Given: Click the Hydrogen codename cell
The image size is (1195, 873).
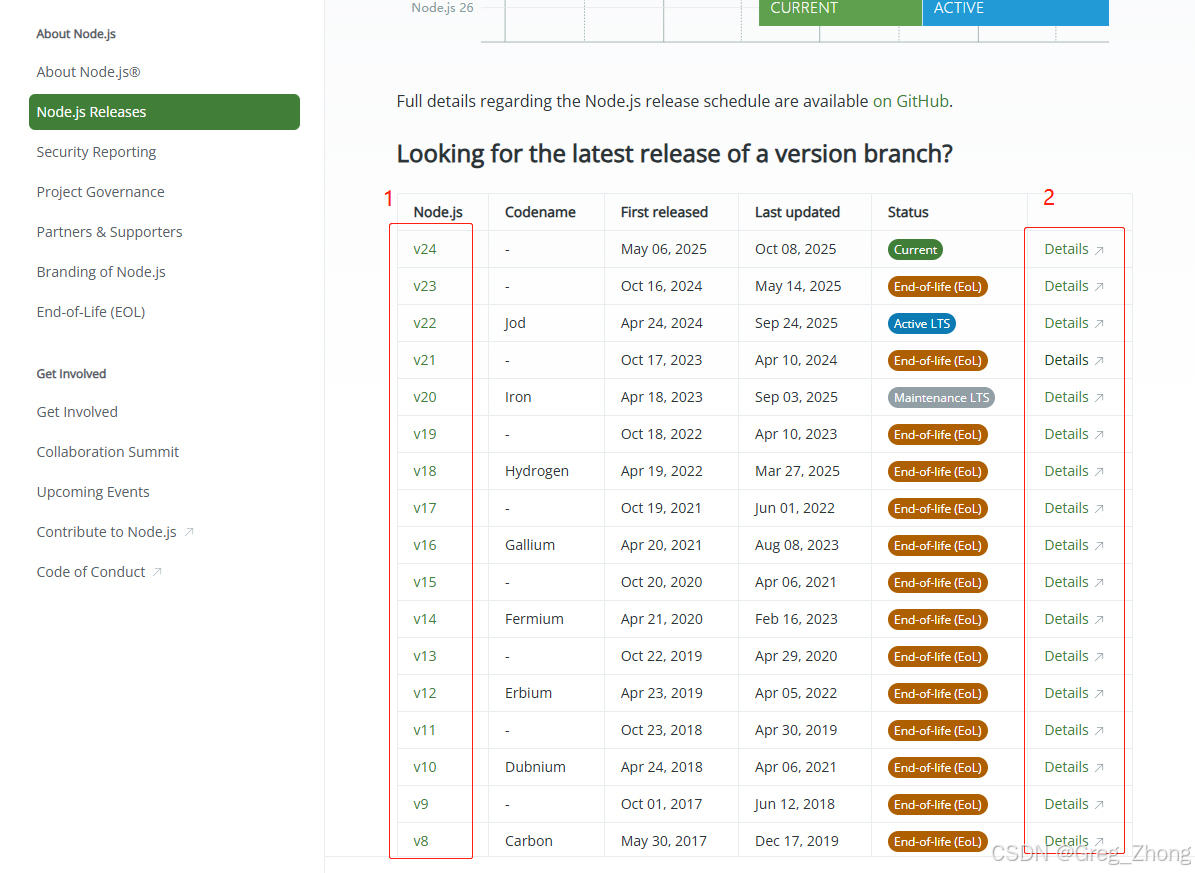Looking at the screenshot, I should (537, 471).
